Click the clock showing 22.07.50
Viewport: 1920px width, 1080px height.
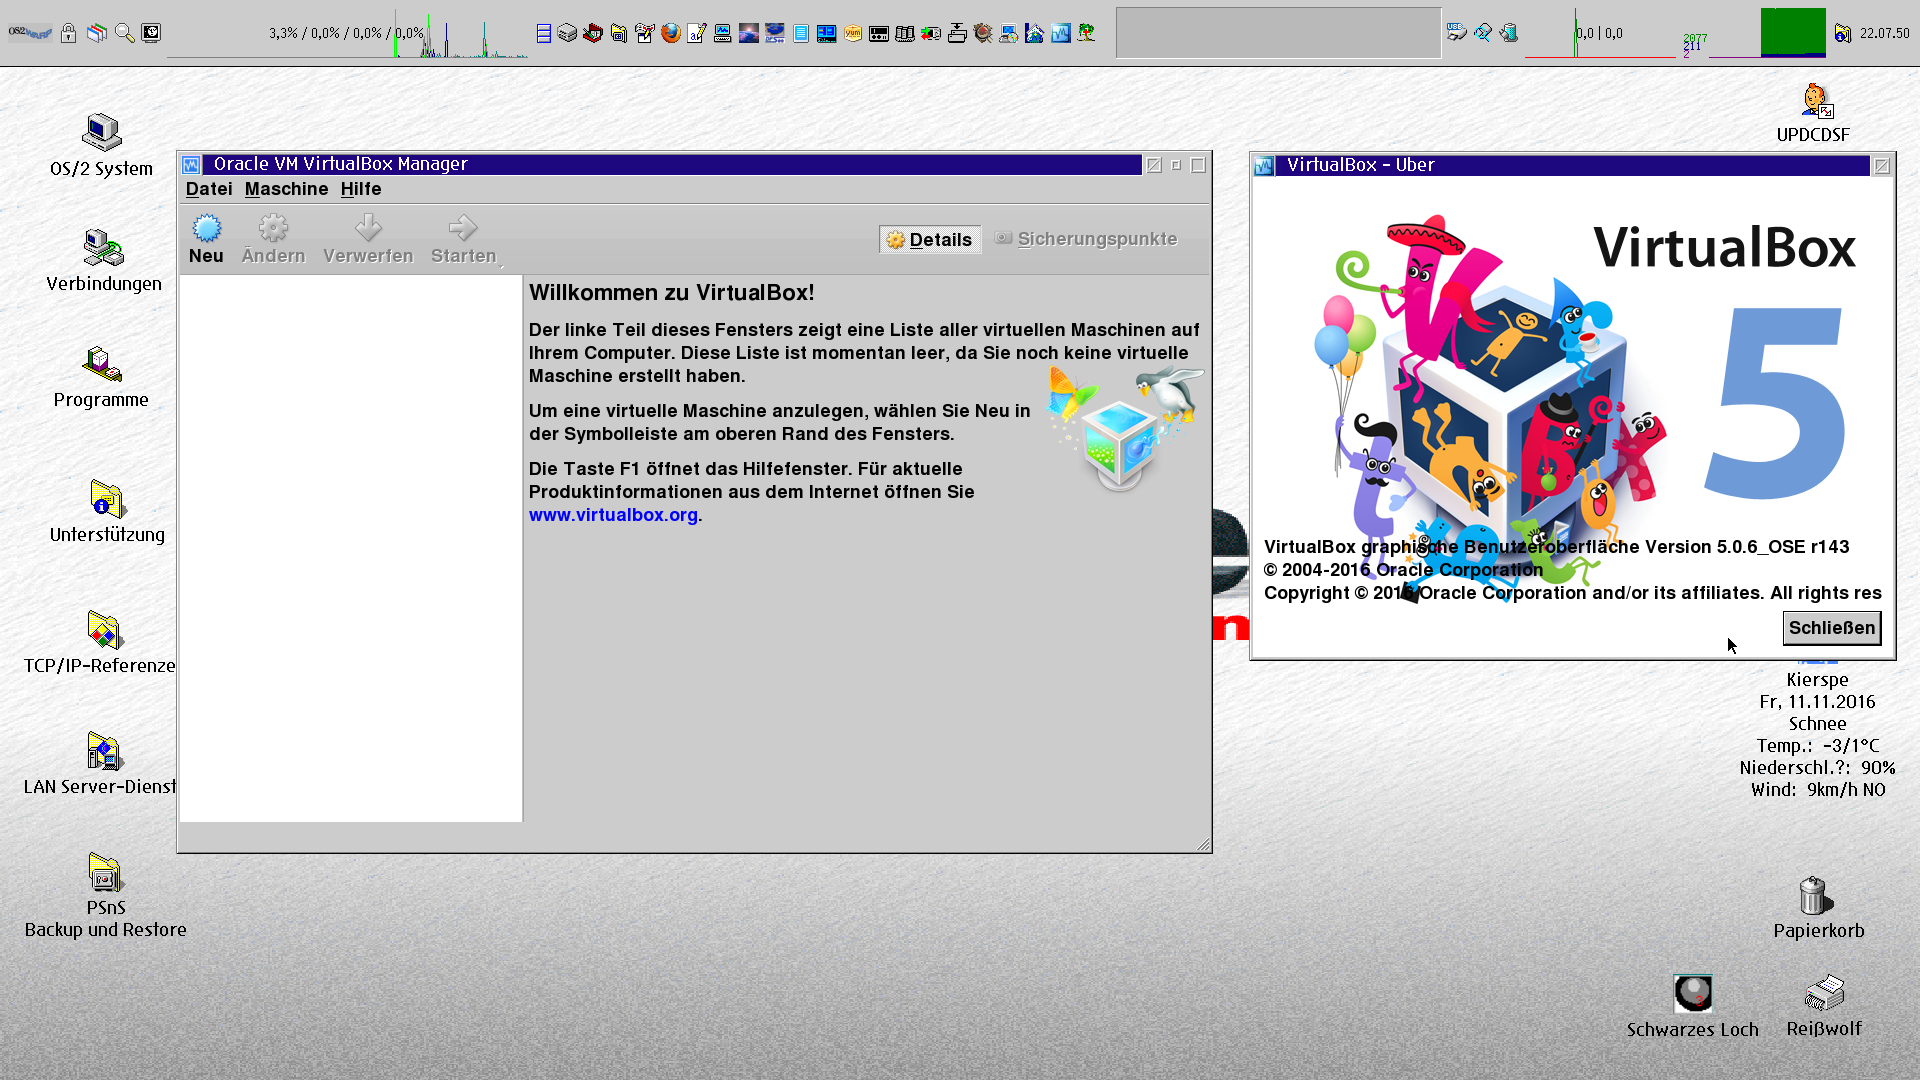click(x=1885, y=33)
